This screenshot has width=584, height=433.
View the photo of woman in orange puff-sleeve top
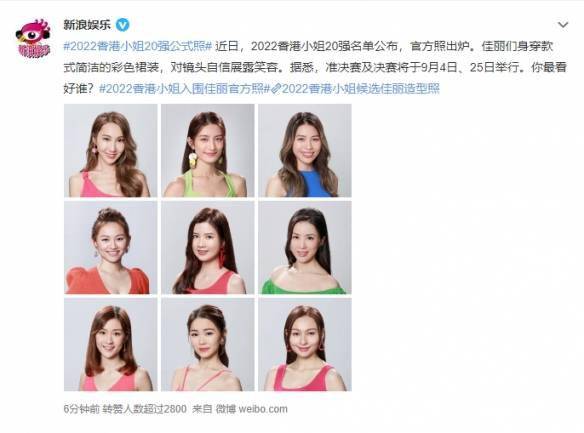click(111, 248)
